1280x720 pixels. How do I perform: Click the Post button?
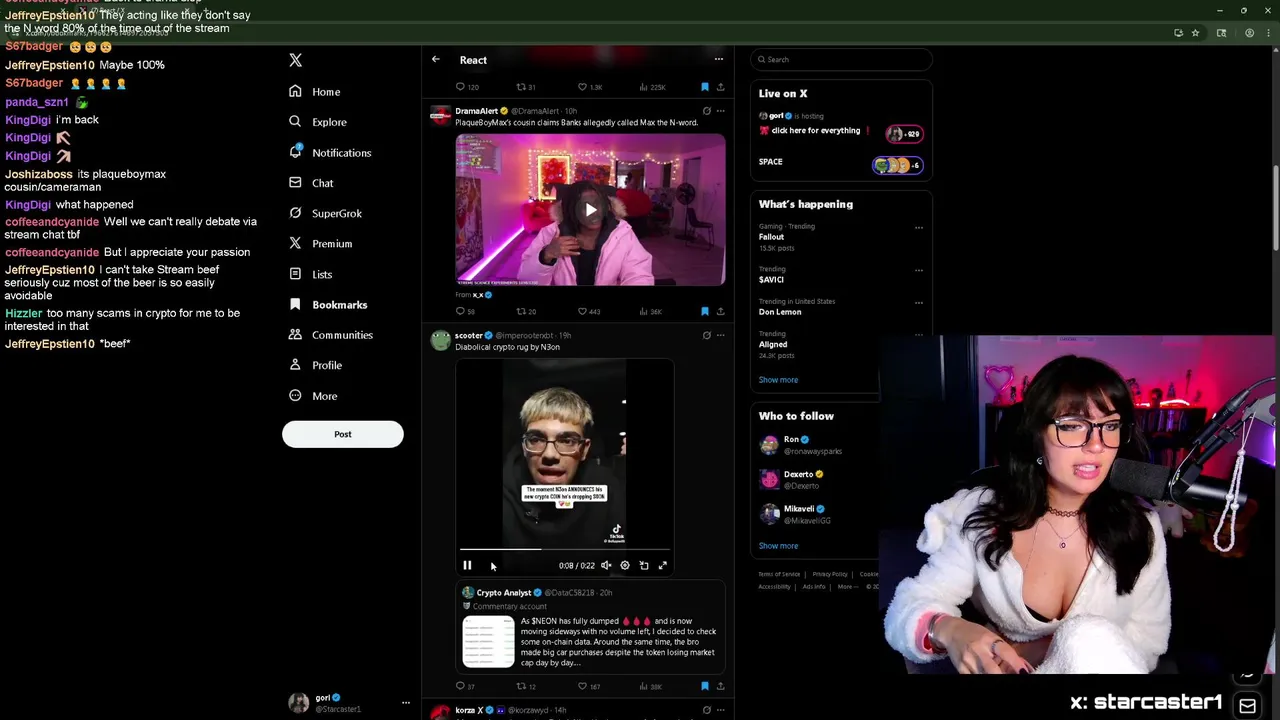(342, 434)
